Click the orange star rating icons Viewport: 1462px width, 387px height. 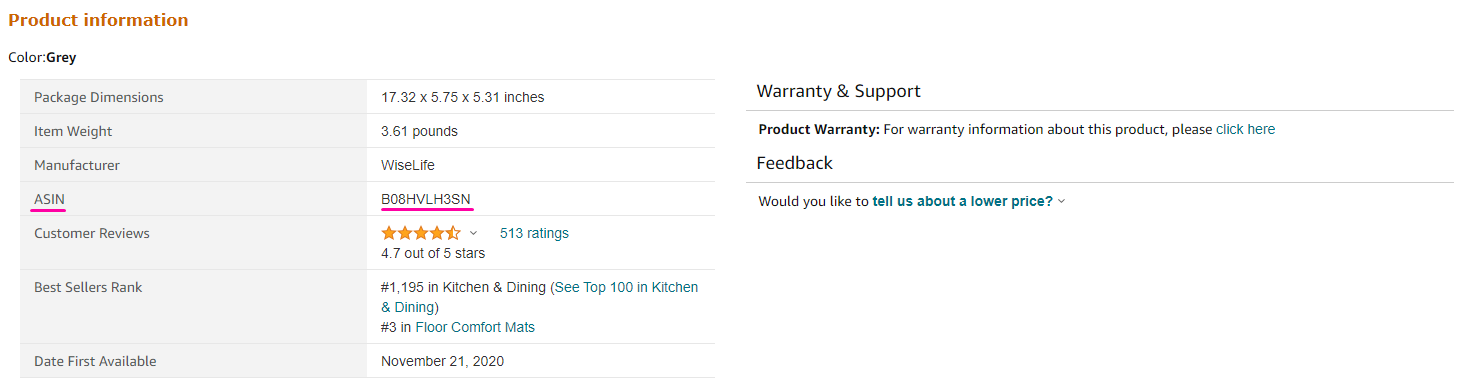tap(421, 233)
